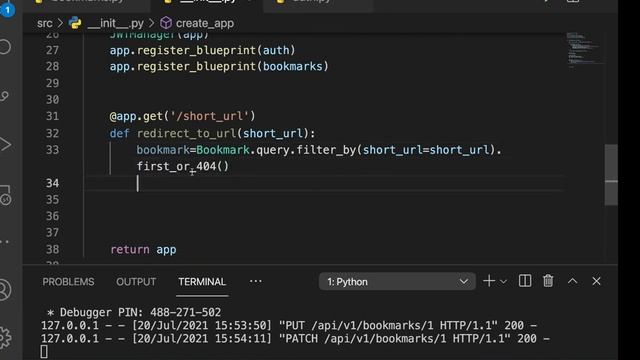Switch to the PROBLEMS tab

click(x=68, y=282)
